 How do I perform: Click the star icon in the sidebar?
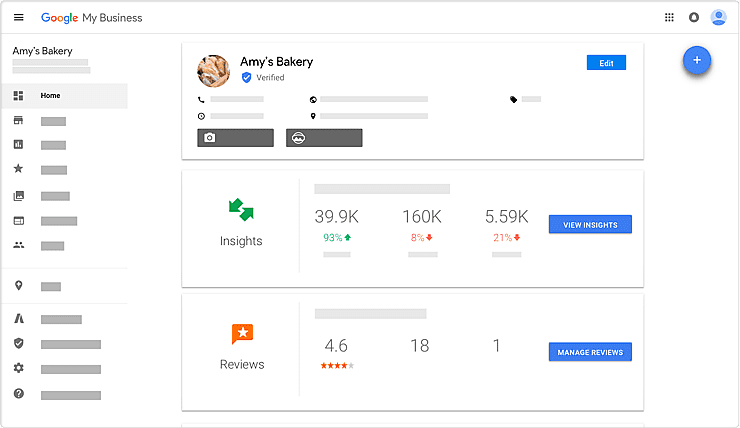[18, 169]
